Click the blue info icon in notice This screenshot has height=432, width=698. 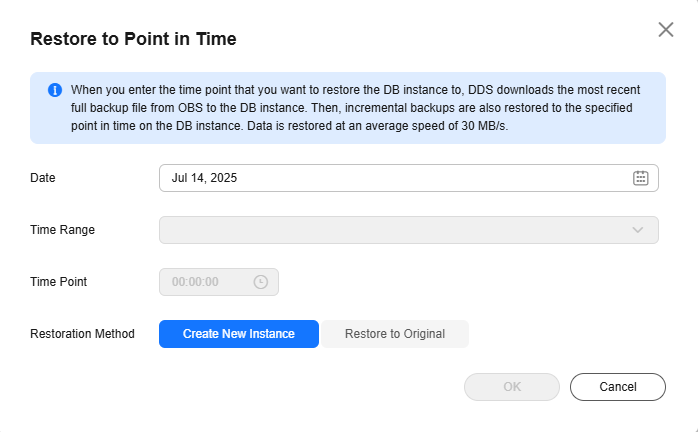55,90
